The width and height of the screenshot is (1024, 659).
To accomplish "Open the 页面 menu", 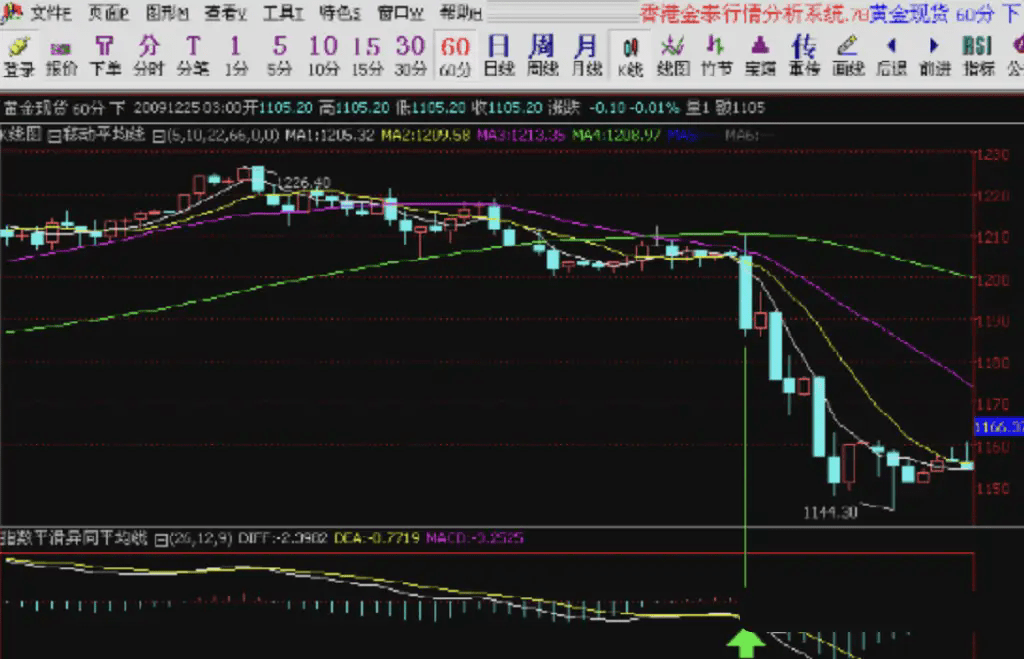I will coord(108,12).
